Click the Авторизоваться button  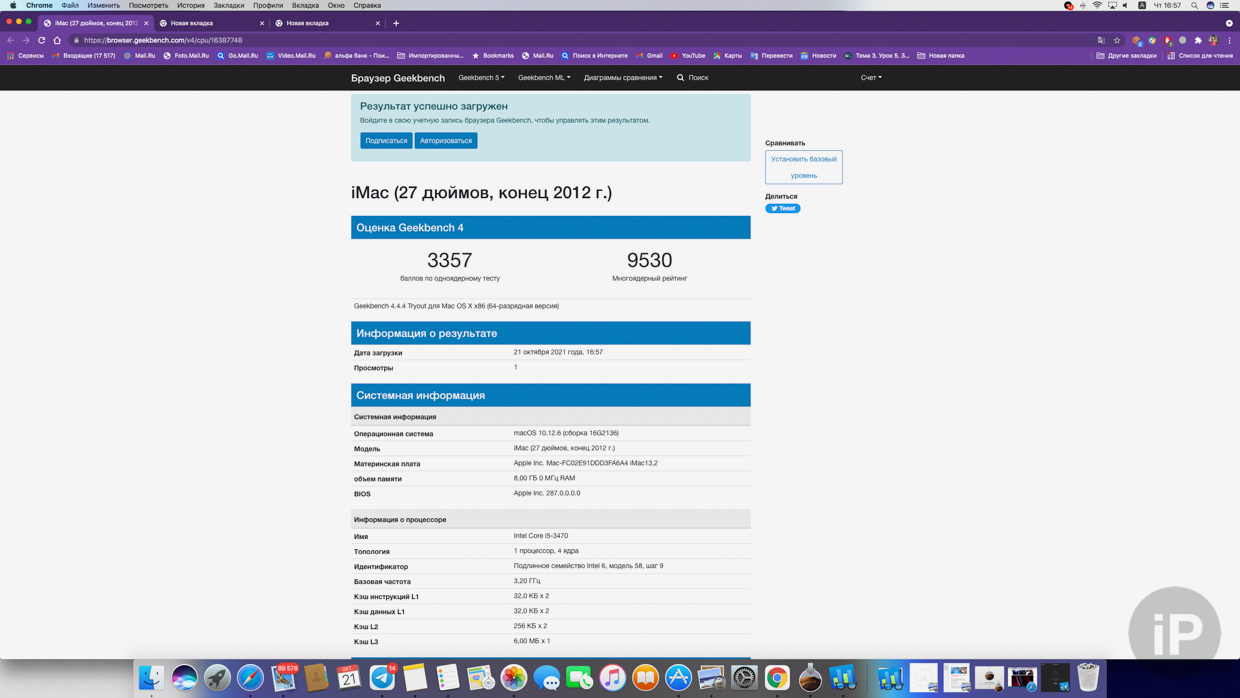(x=446, y=141)
